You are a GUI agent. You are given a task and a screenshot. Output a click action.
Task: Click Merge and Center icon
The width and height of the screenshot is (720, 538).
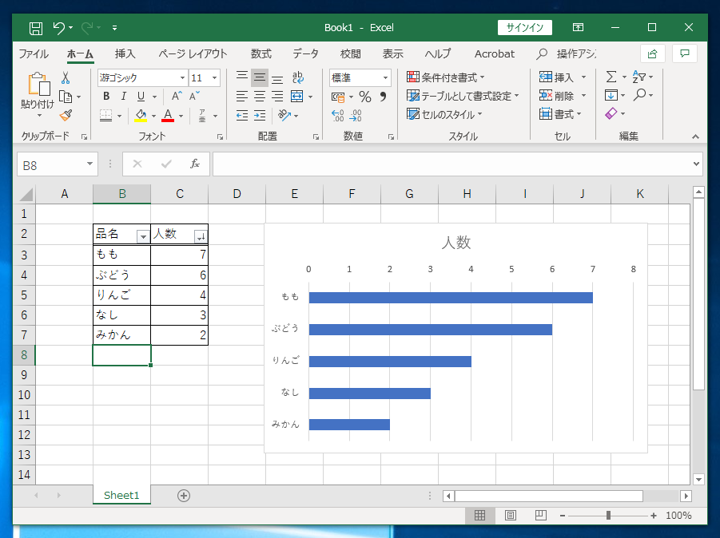(x=297, y=96)
